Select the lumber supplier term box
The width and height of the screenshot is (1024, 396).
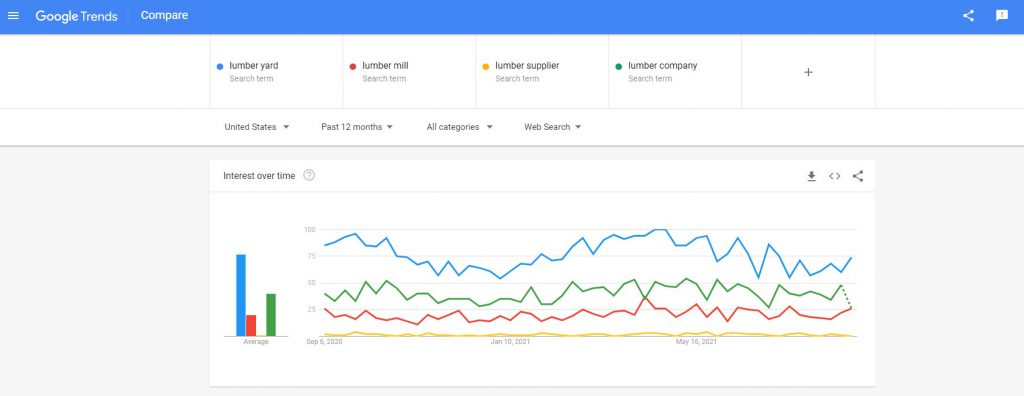click(542, 72)
